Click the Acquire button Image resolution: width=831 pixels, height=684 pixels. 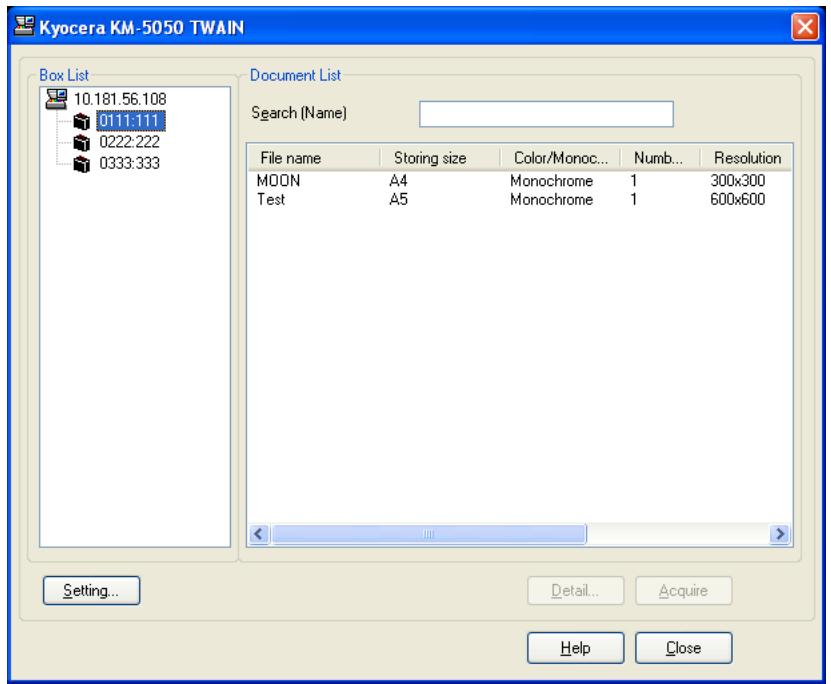point(684,590)
